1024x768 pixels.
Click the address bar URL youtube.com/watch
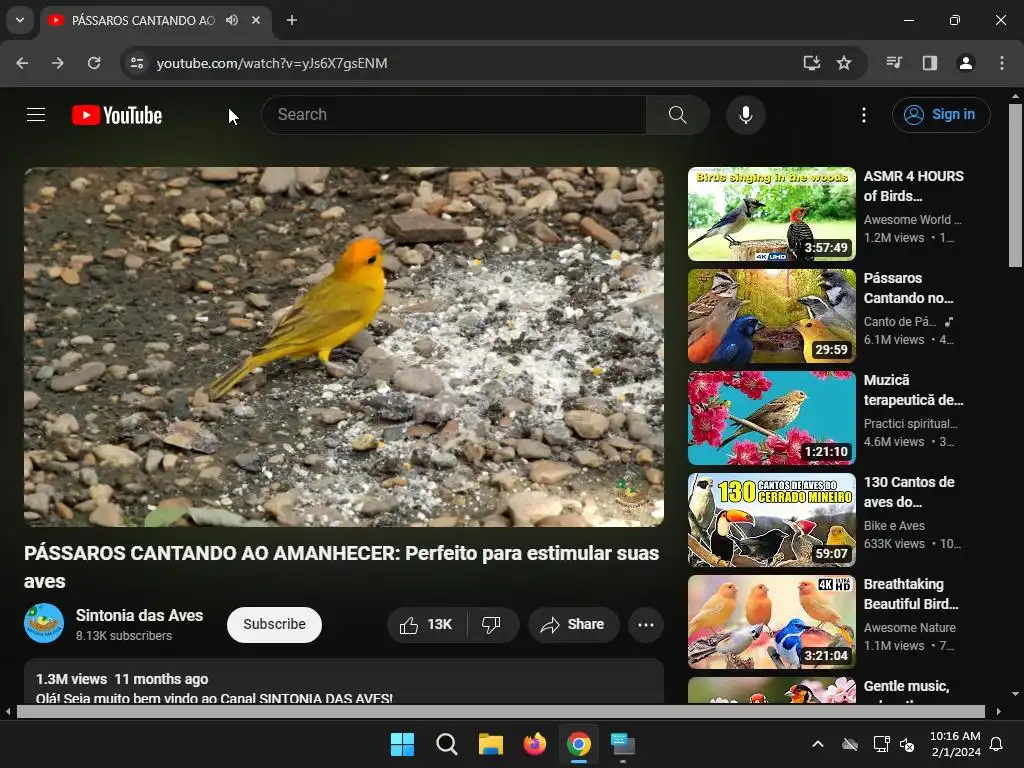click(x=272, y=63)
